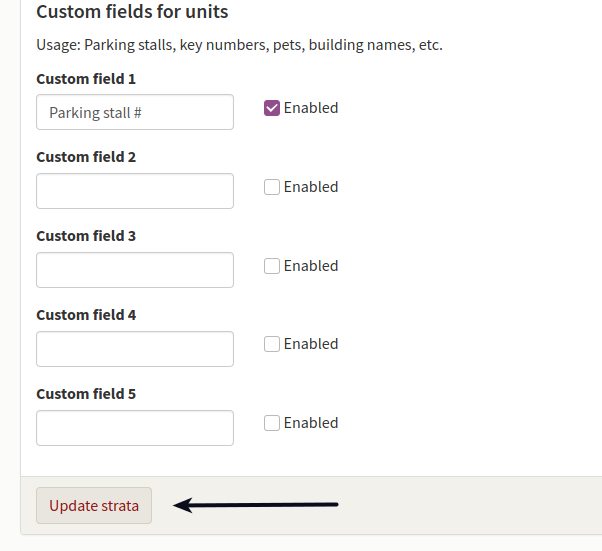Uncheck the Enabled checkbox for Custom field 1

pyautogui.click(x=272, y=108)
